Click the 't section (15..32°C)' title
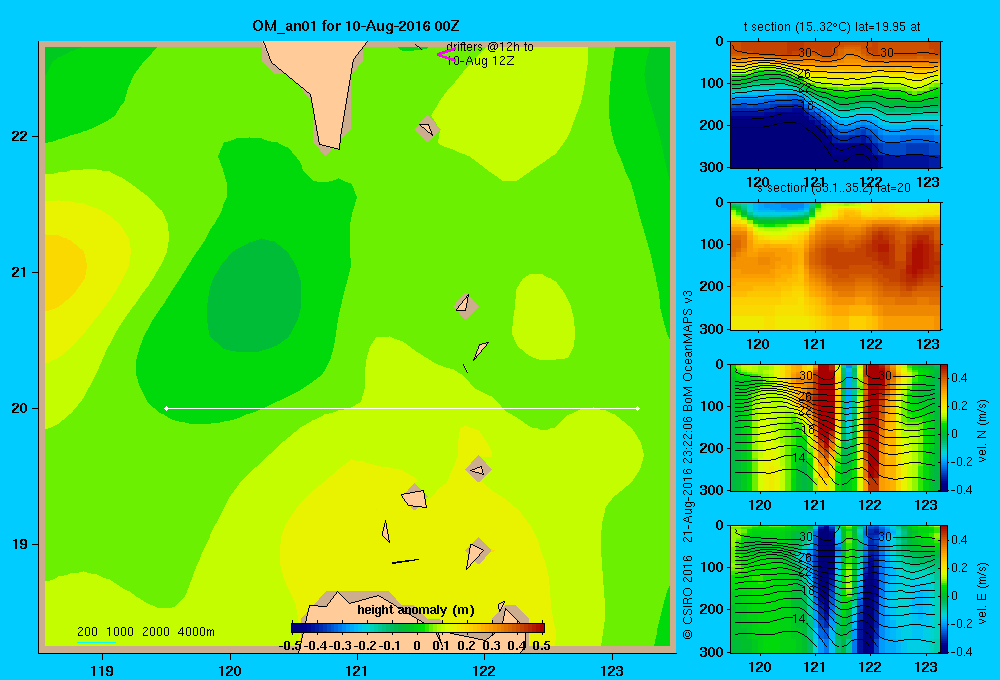This screenshot has width=1000, height=680. coord(832,27)
